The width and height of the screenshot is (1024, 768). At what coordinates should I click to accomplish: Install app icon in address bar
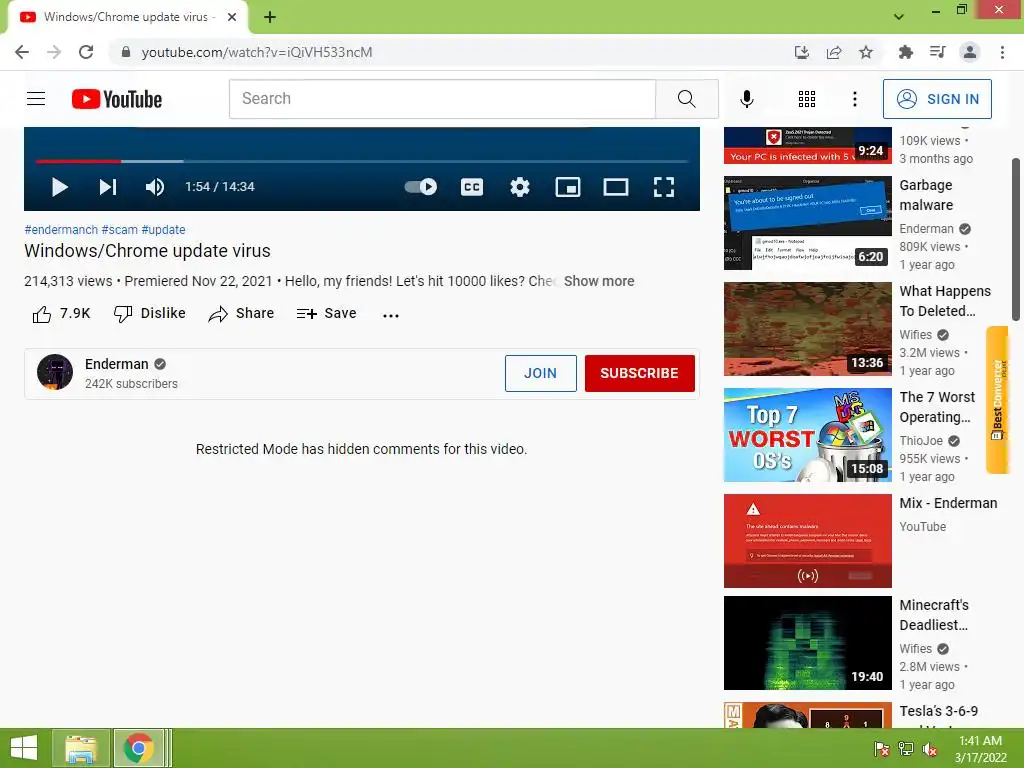pos(802,52)
